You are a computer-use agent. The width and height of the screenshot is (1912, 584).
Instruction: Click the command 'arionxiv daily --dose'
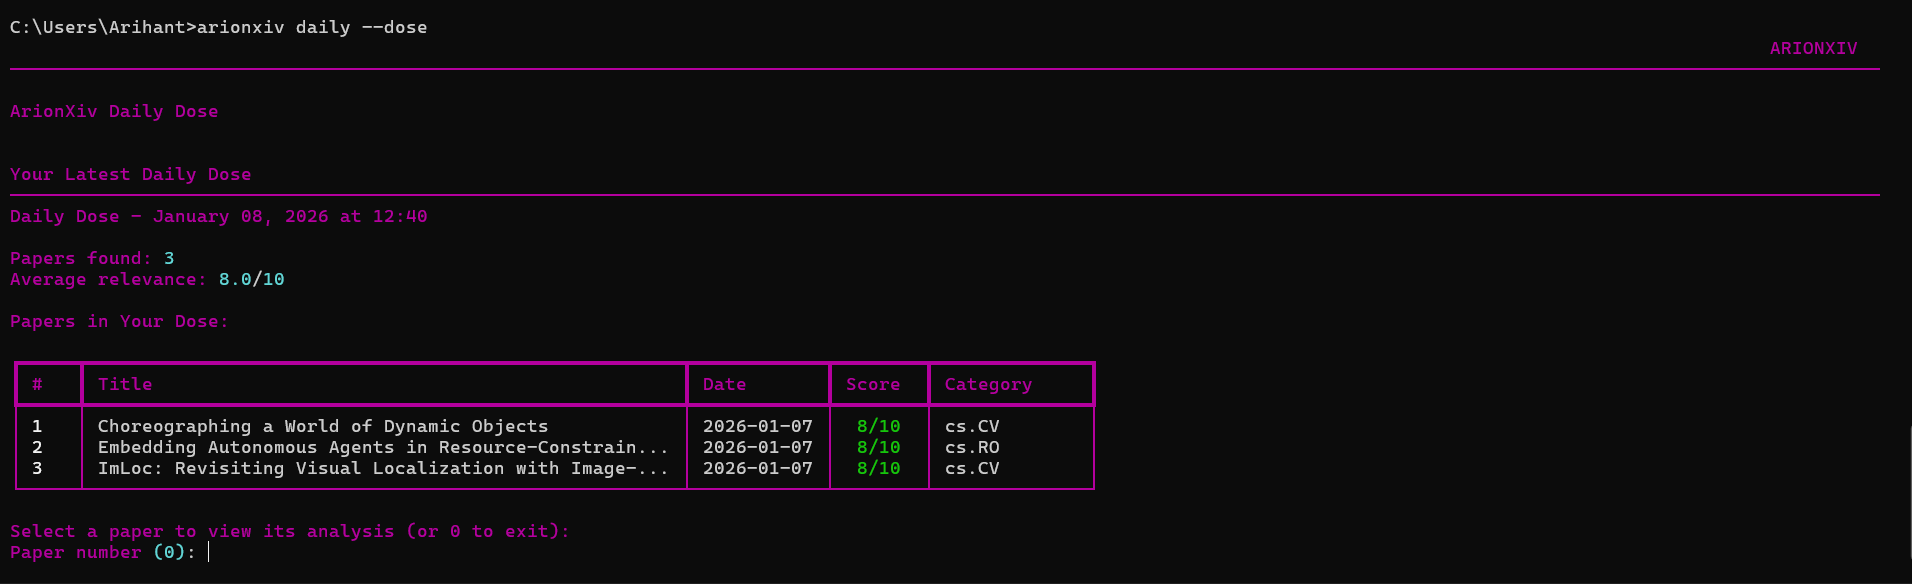(312, 27)
